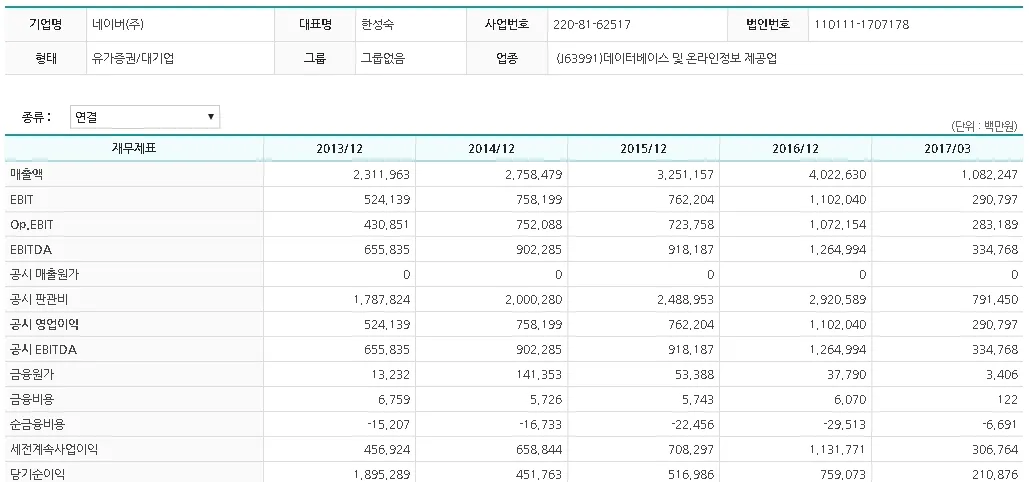1029x482 pixels.
Task: Select the 2013/12 column header
Action: (339, 148)
